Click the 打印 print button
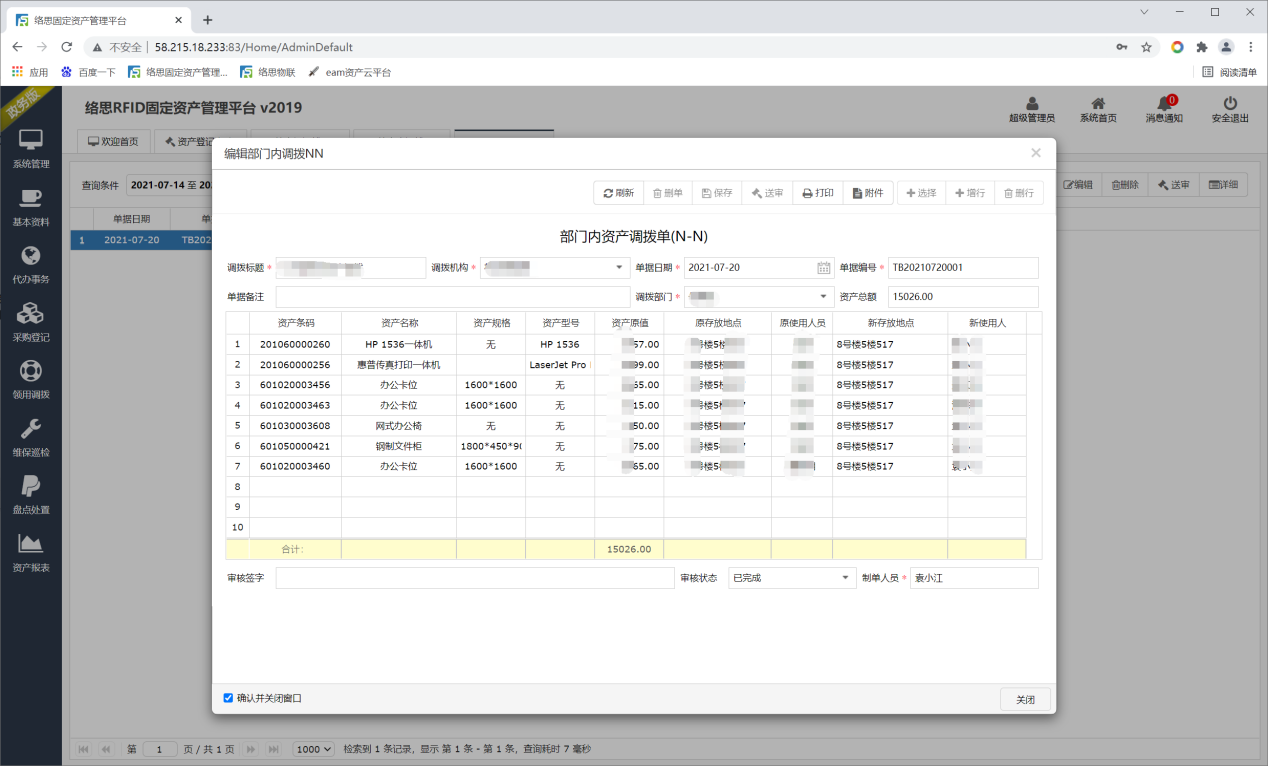This screenshot has height=766, width=1268. tap(817, 193)
